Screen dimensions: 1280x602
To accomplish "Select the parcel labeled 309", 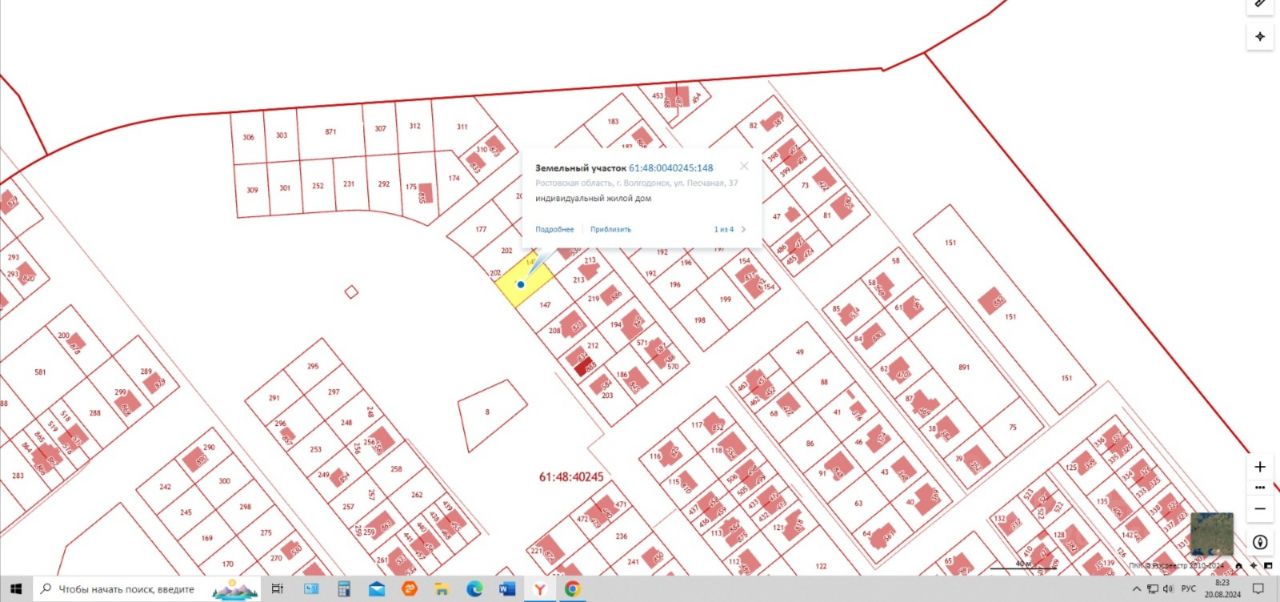I will coord(252,189).
